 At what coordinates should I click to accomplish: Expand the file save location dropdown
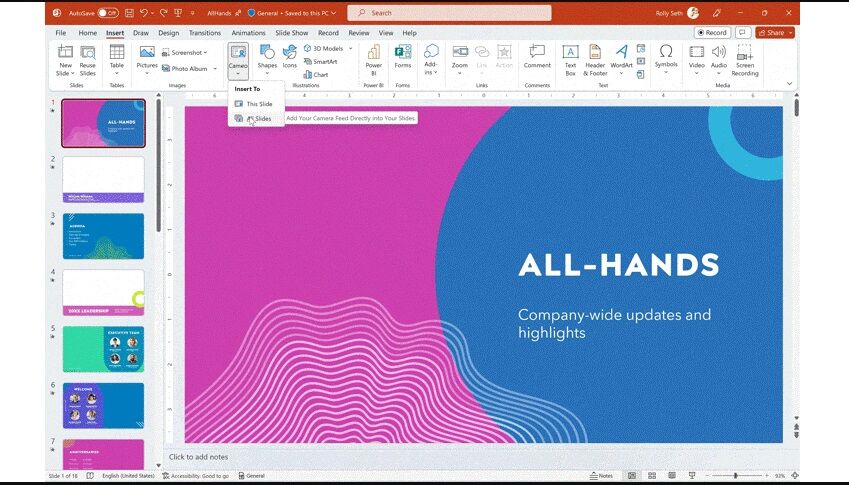(333, 12)
